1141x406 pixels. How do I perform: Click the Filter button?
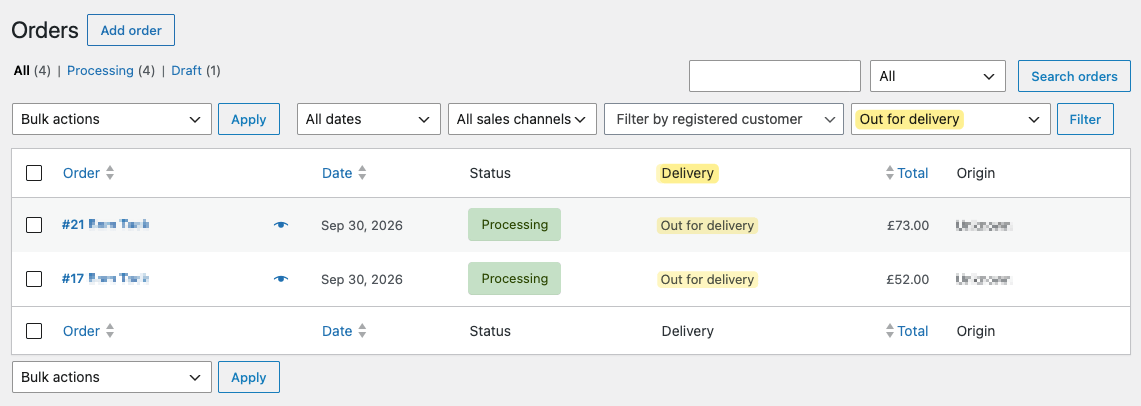point(1085,119)
